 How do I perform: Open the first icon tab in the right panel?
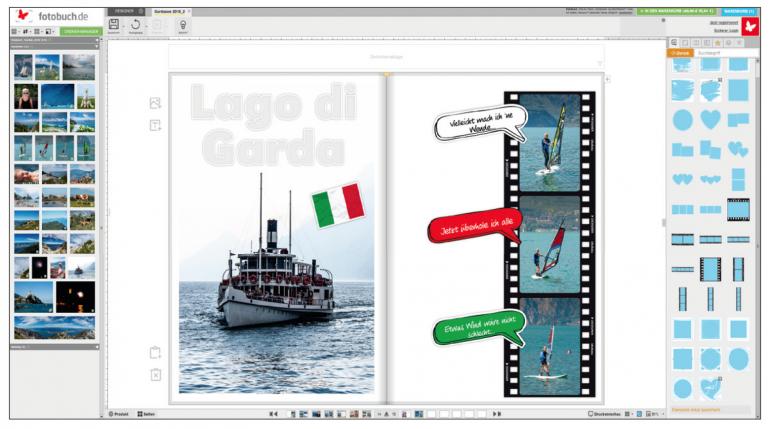(x=674, y=43)
